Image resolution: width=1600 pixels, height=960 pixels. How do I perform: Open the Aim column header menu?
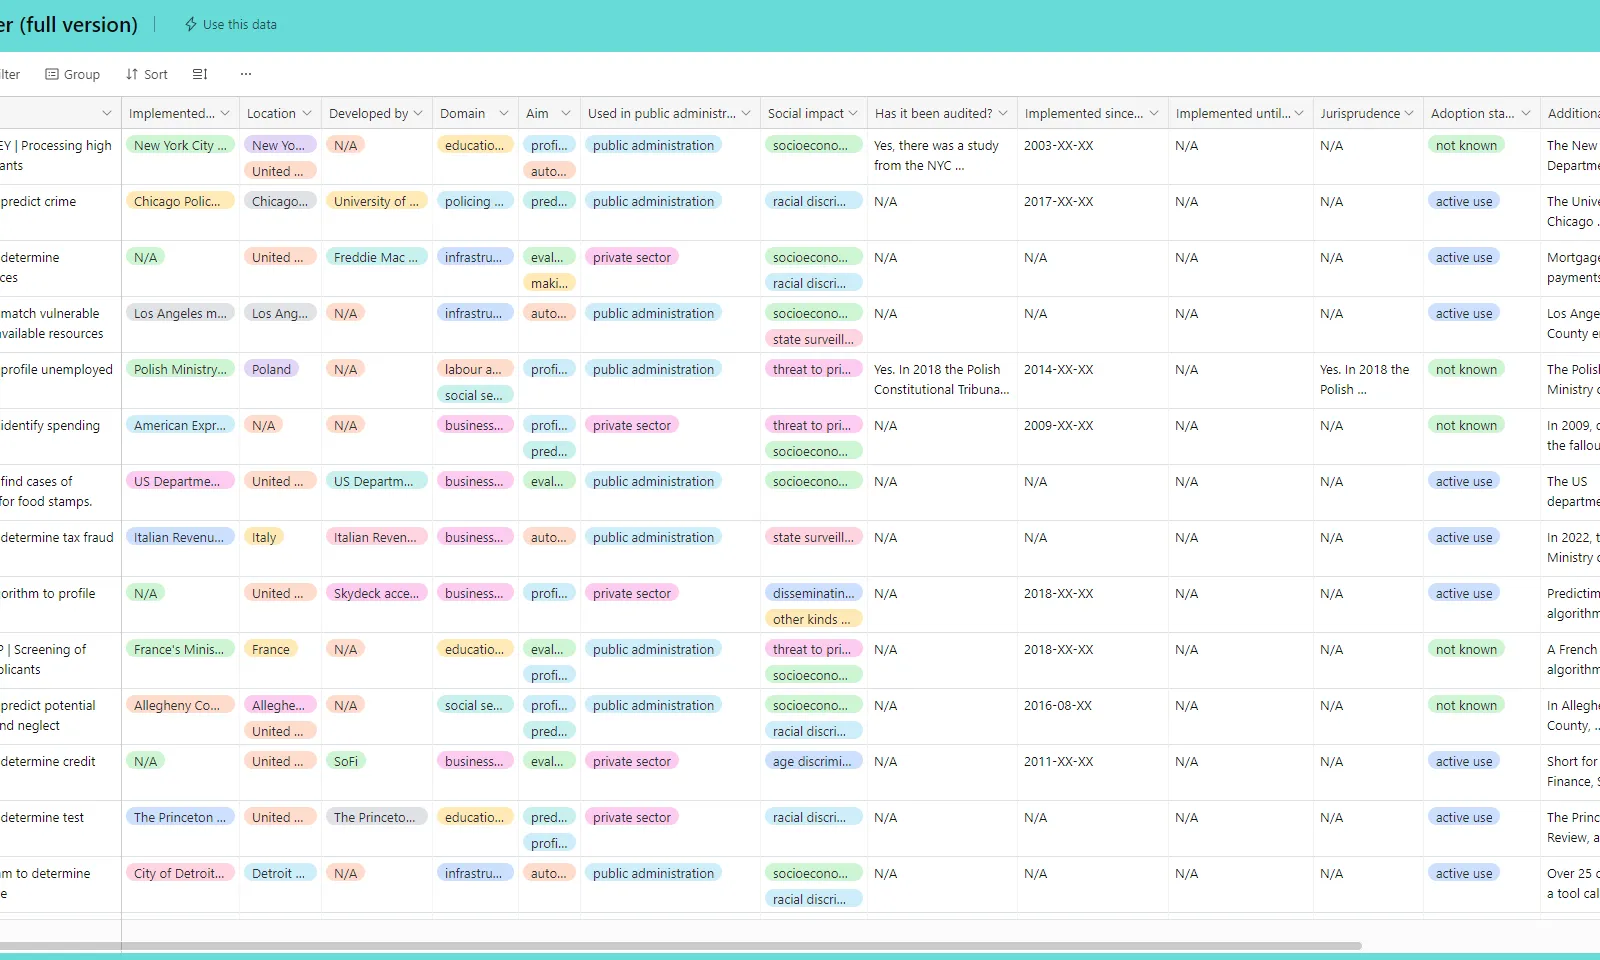(566, 114)
